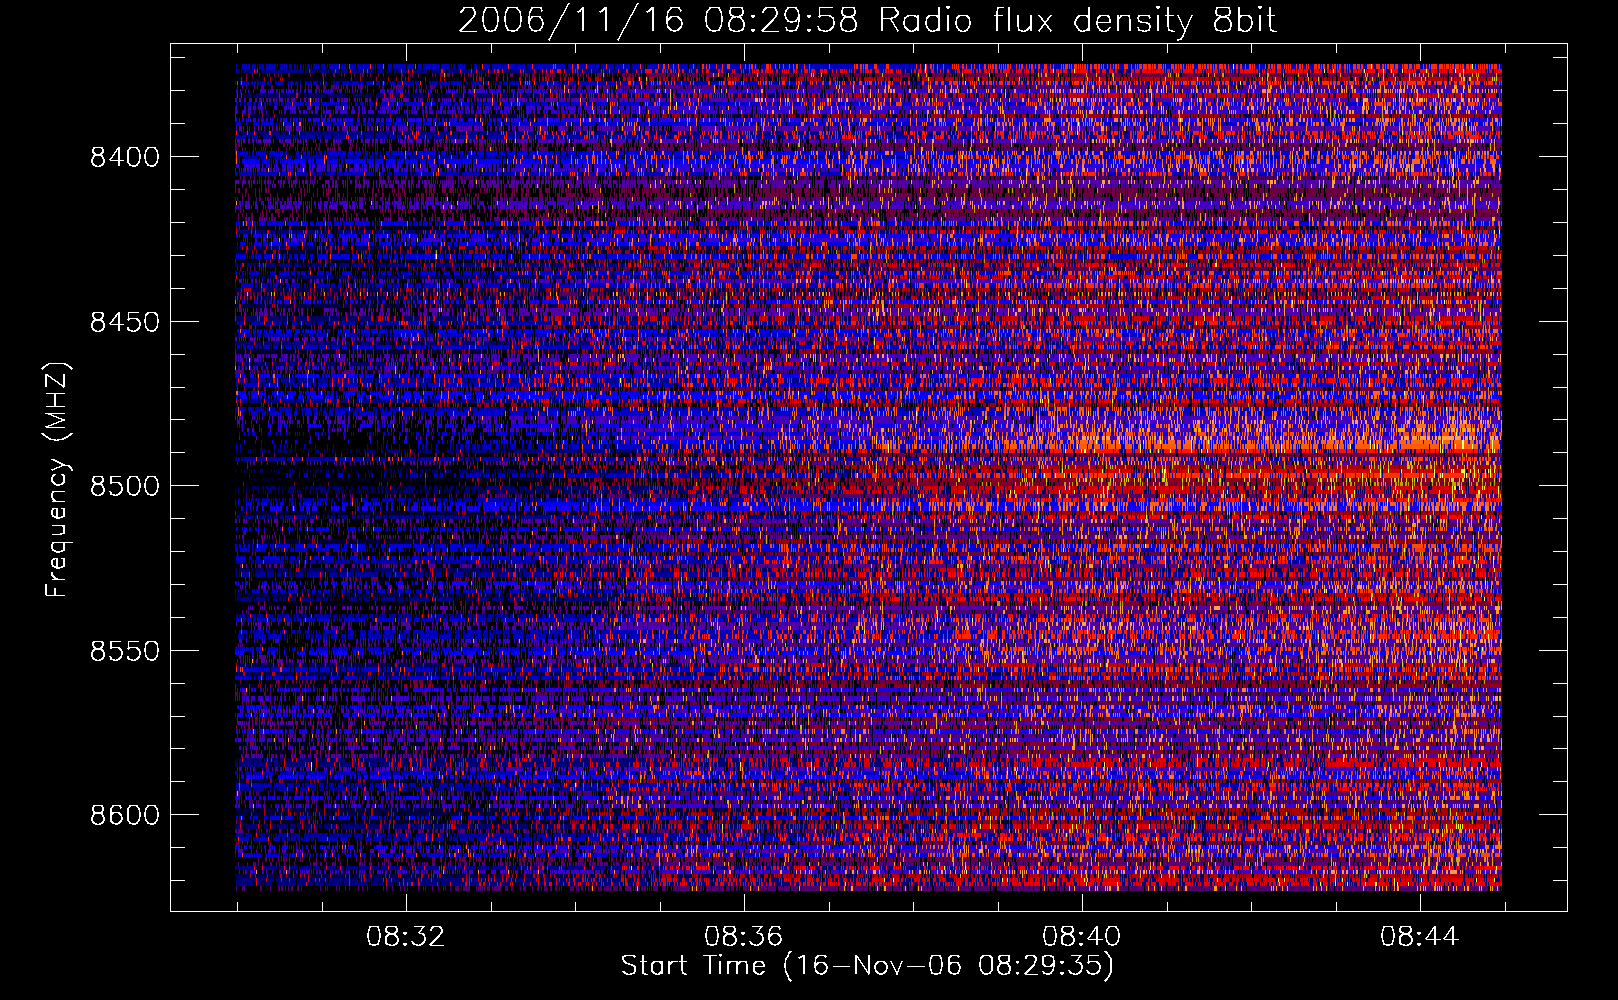Click the 'Frequency (MHZ)' y-axis title

click(58, 480)
